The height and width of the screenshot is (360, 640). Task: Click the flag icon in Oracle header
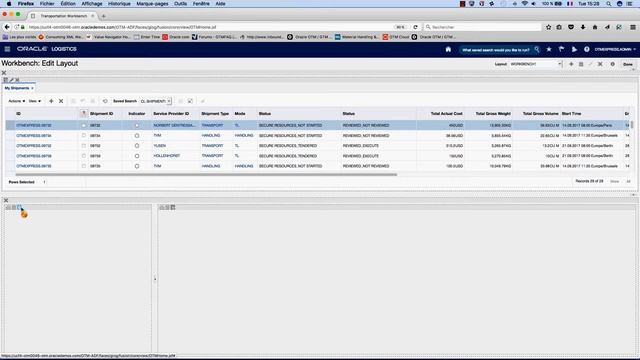coord(562,49)
